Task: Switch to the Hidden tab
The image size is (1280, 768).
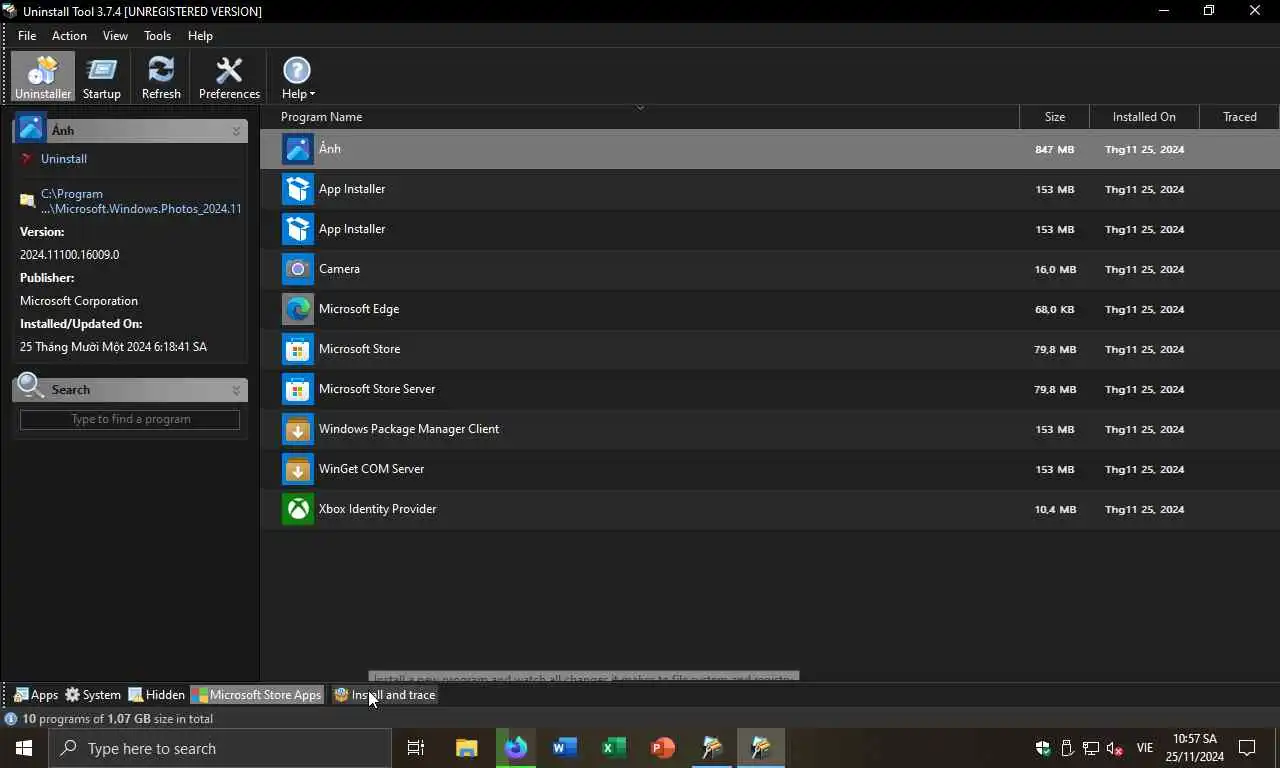Action: point(157,695)
